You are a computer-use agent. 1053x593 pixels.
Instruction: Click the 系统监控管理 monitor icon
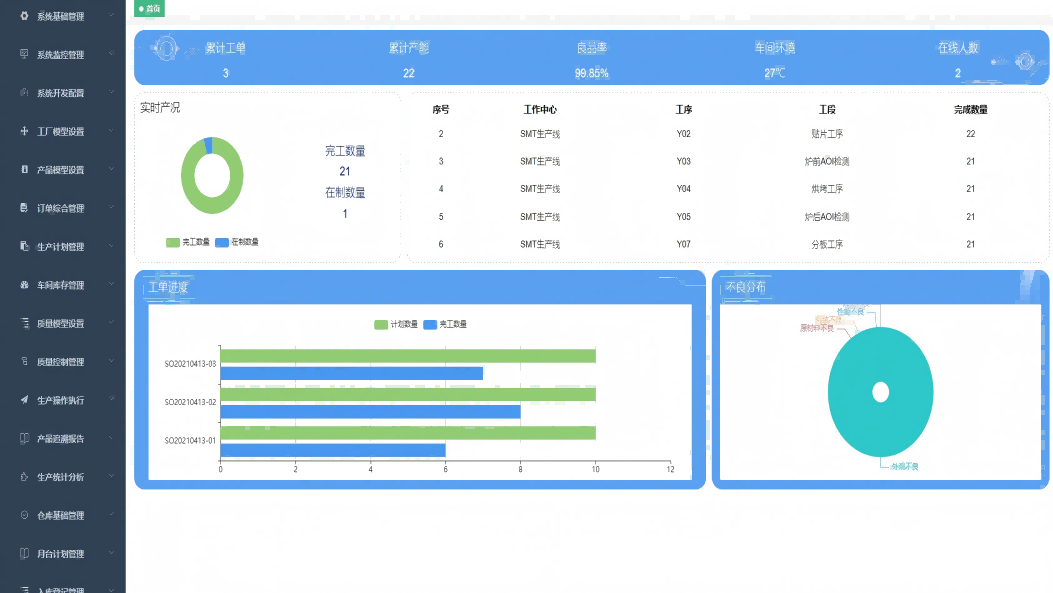pos(25,54)
